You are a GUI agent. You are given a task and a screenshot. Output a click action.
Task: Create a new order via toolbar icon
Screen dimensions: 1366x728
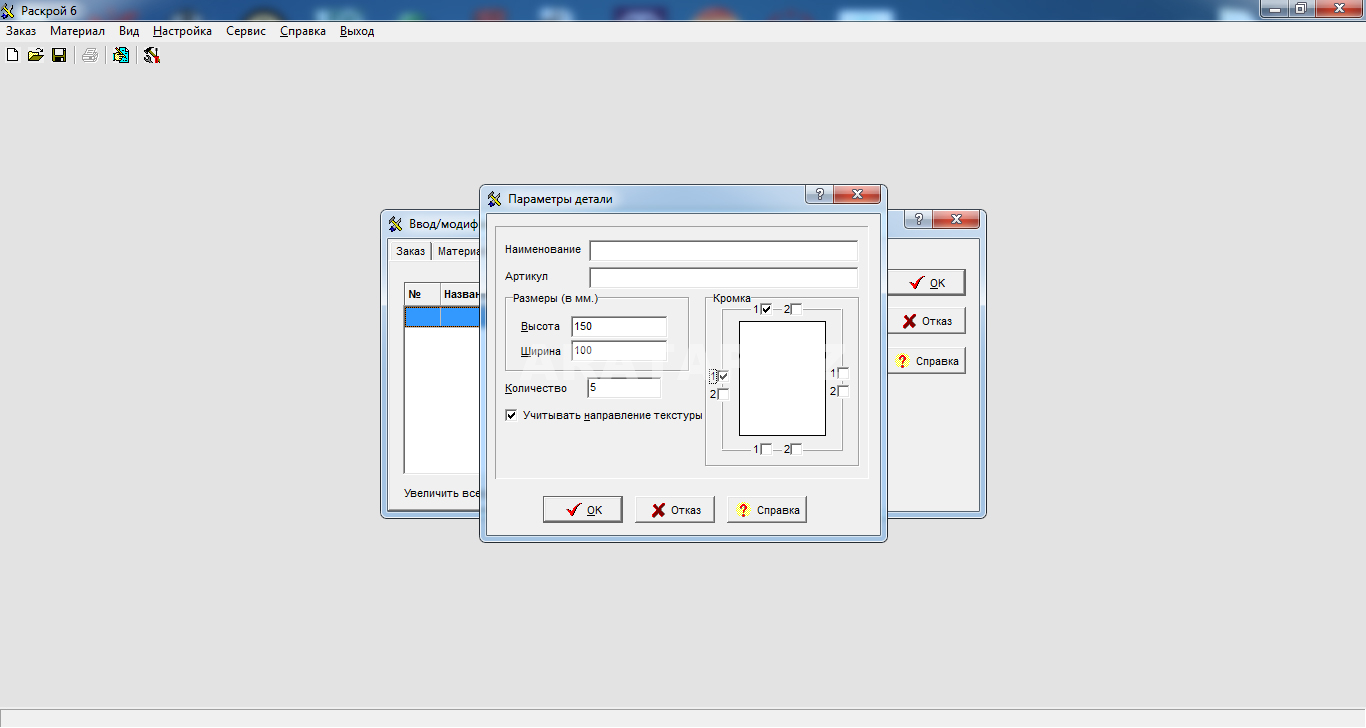coord(12,55)
